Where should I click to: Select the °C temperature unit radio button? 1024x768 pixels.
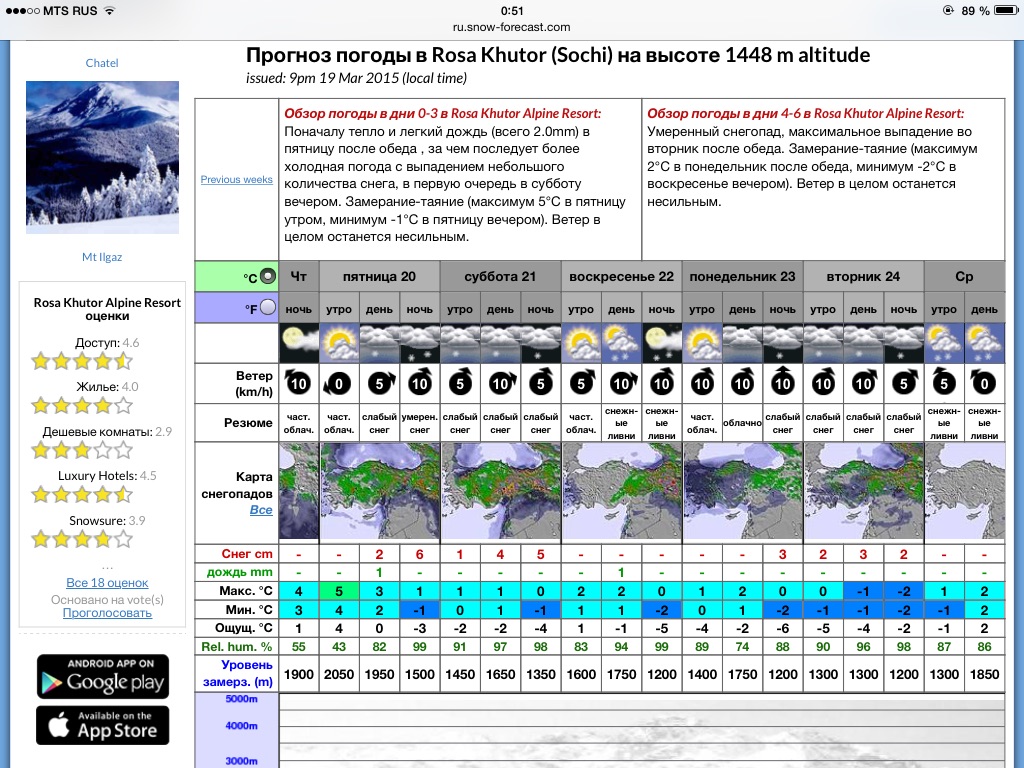point(268,276)
